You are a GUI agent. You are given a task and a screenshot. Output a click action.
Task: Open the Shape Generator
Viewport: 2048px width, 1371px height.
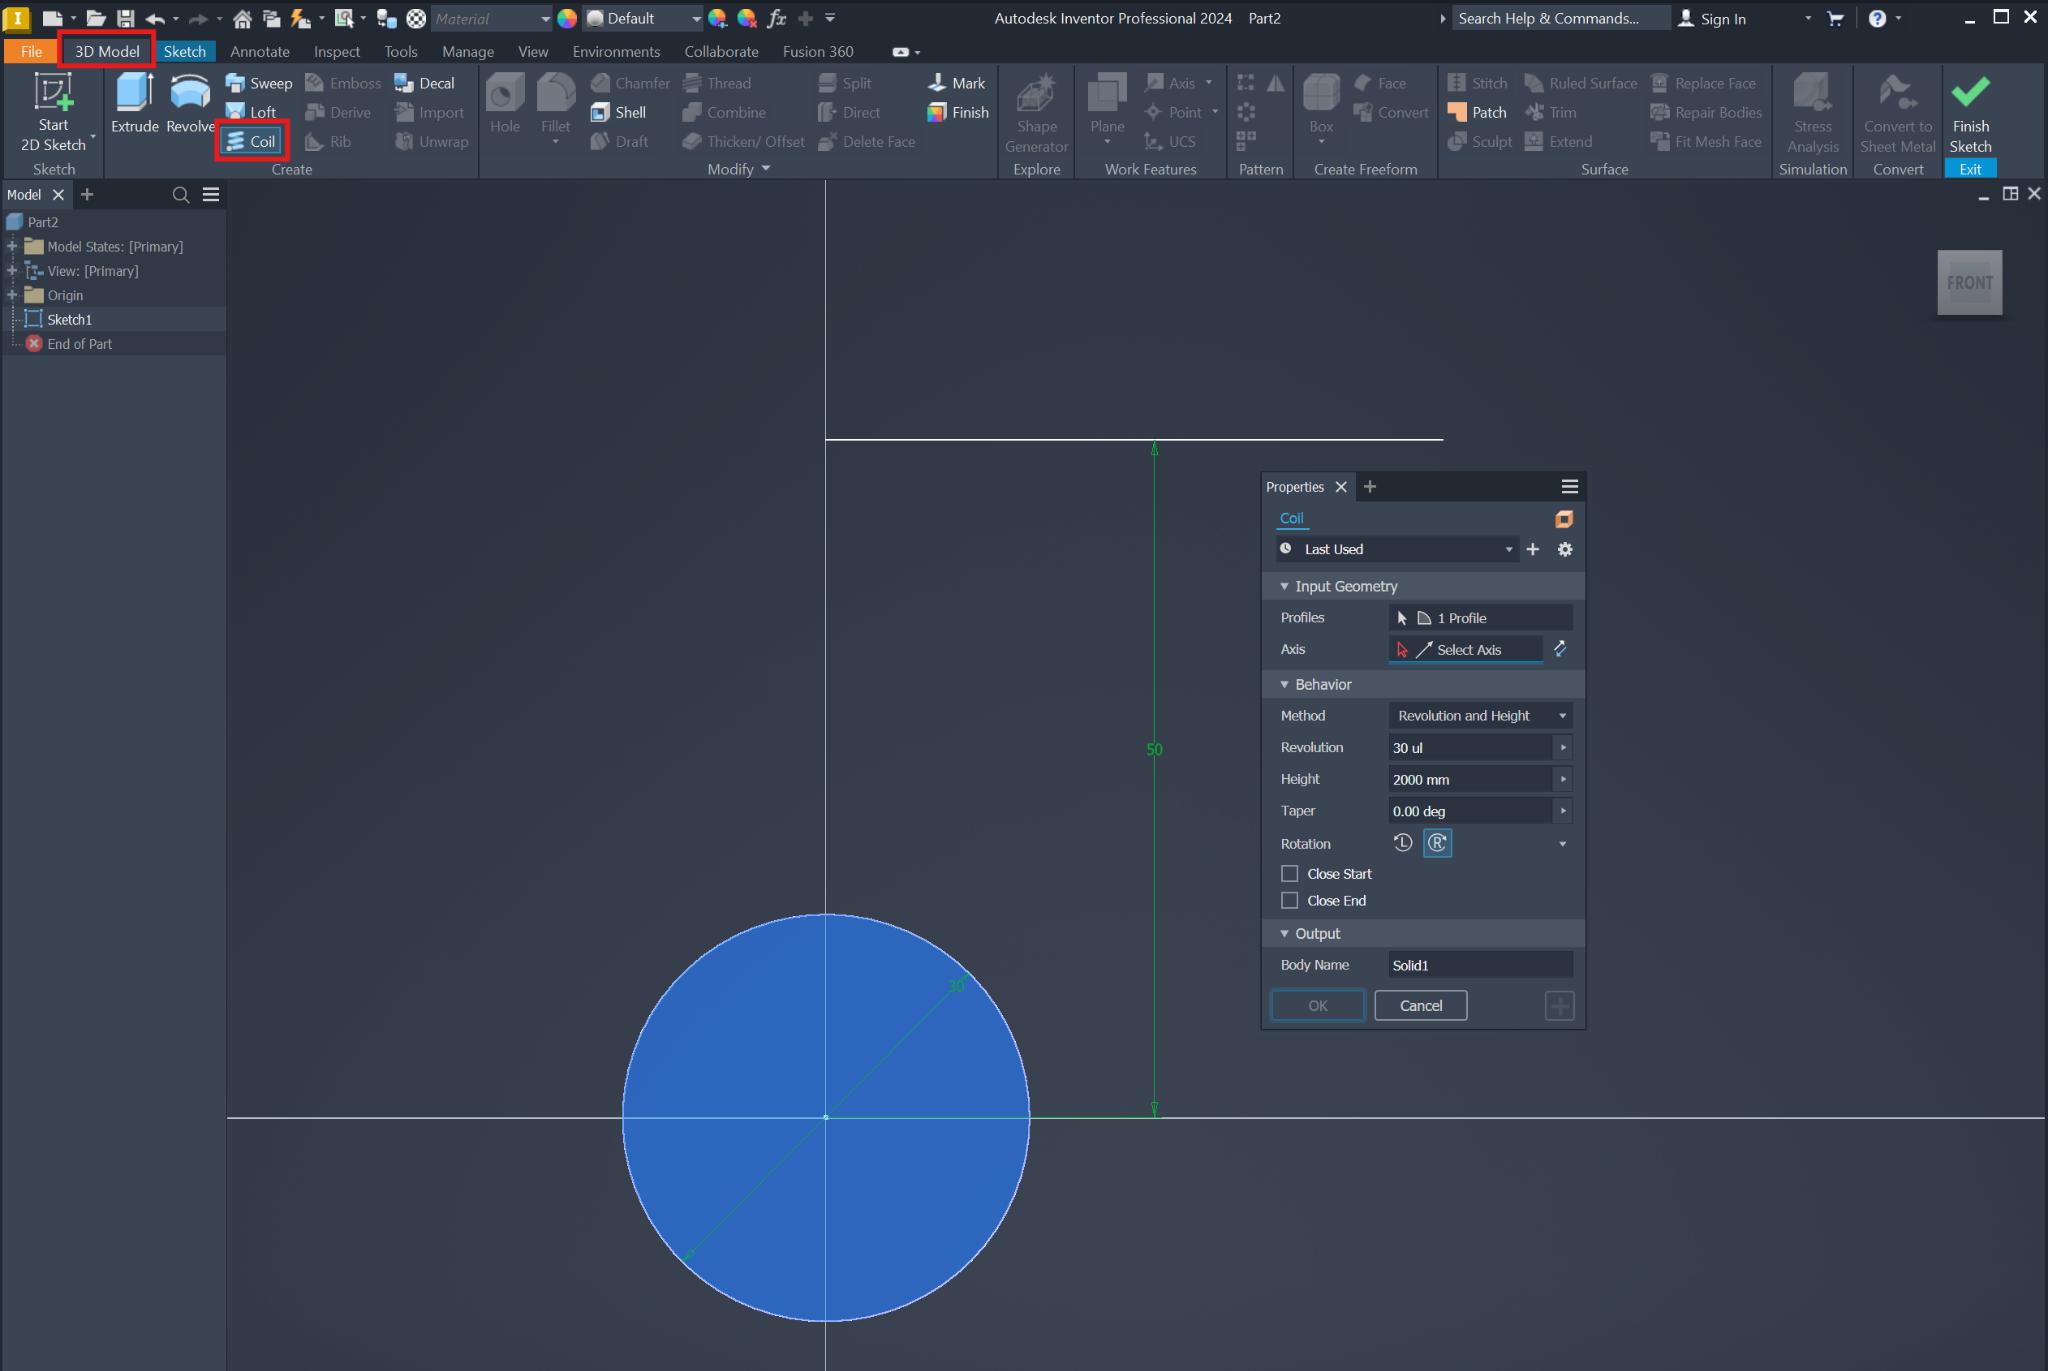point(1036,112)
